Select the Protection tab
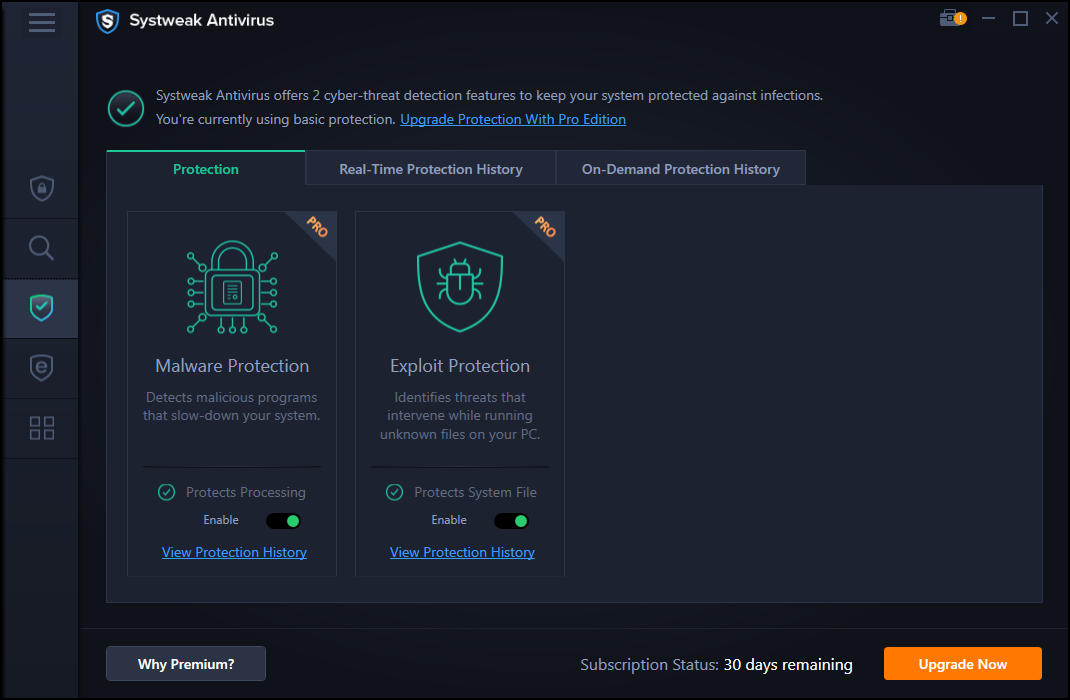Screen dimensions: 1070x700 (x=205, y=169)
